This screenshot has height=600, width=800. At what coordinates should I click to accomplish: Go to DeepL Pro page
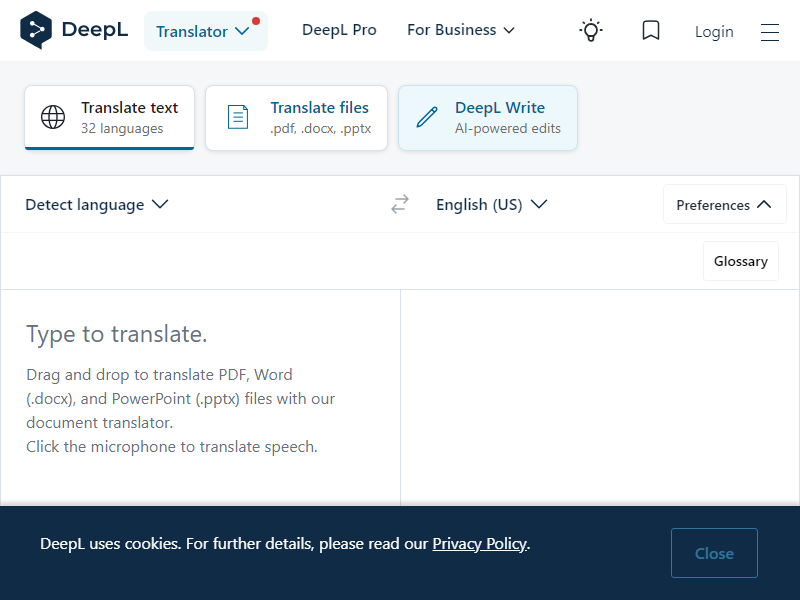pos(339,30)
